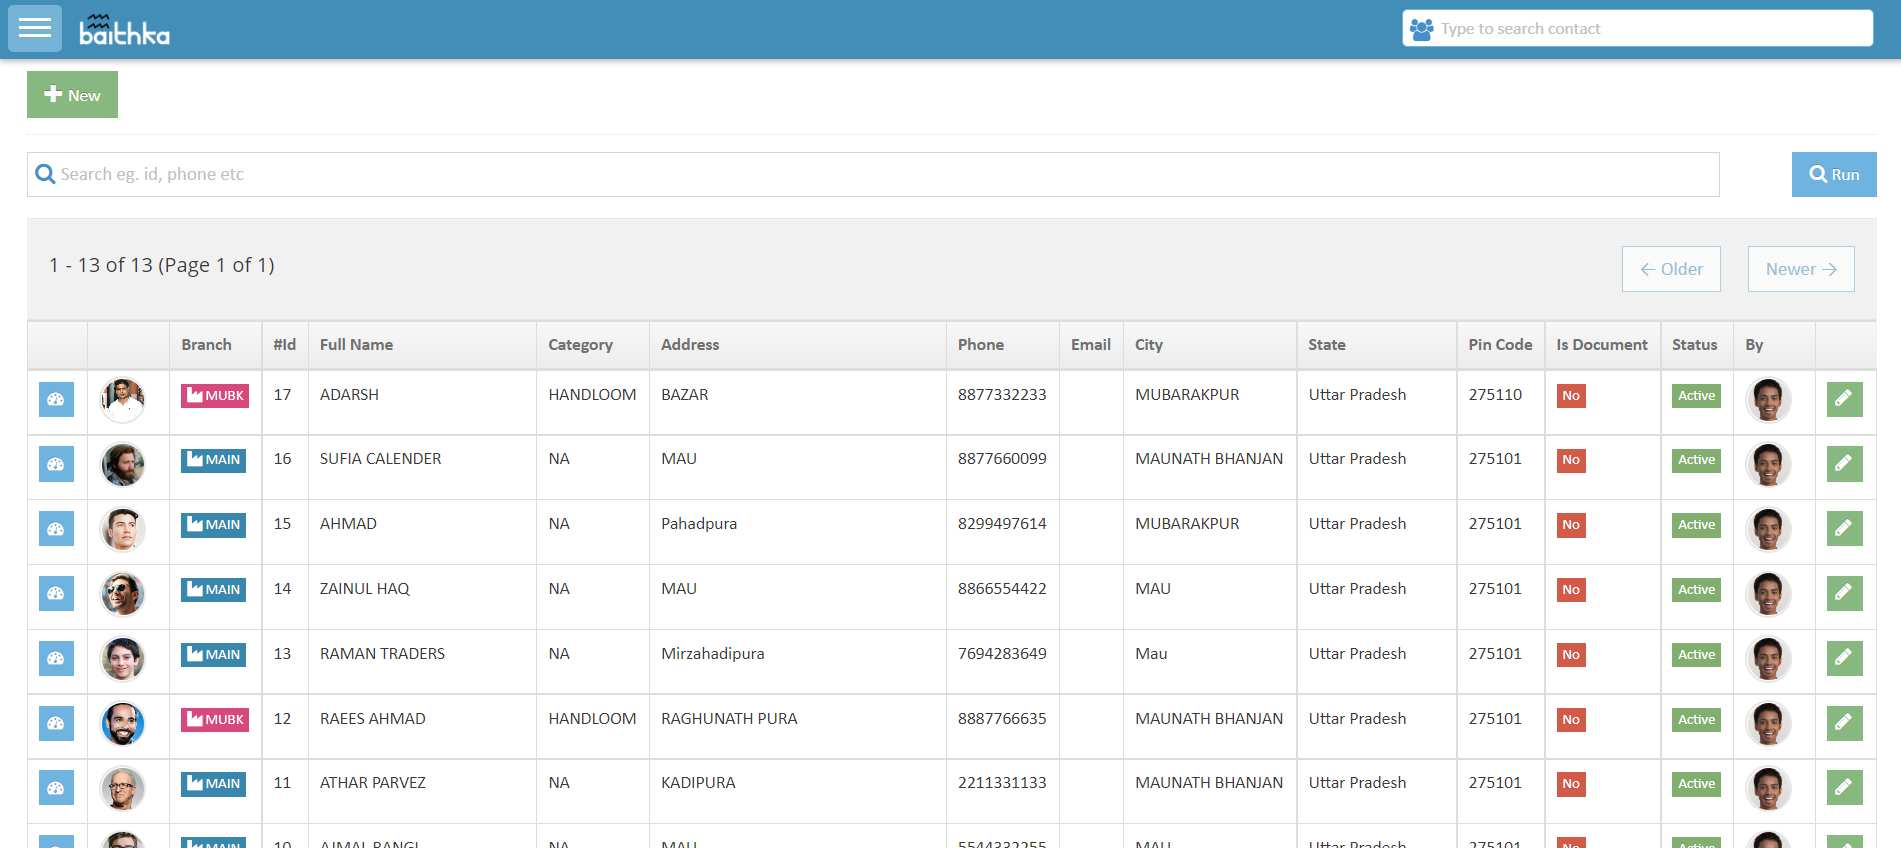Open dashboard icon for ZAINUL HAQ row
The height and width of the screenshot is (848, 1901).
[x=56, y=594]
